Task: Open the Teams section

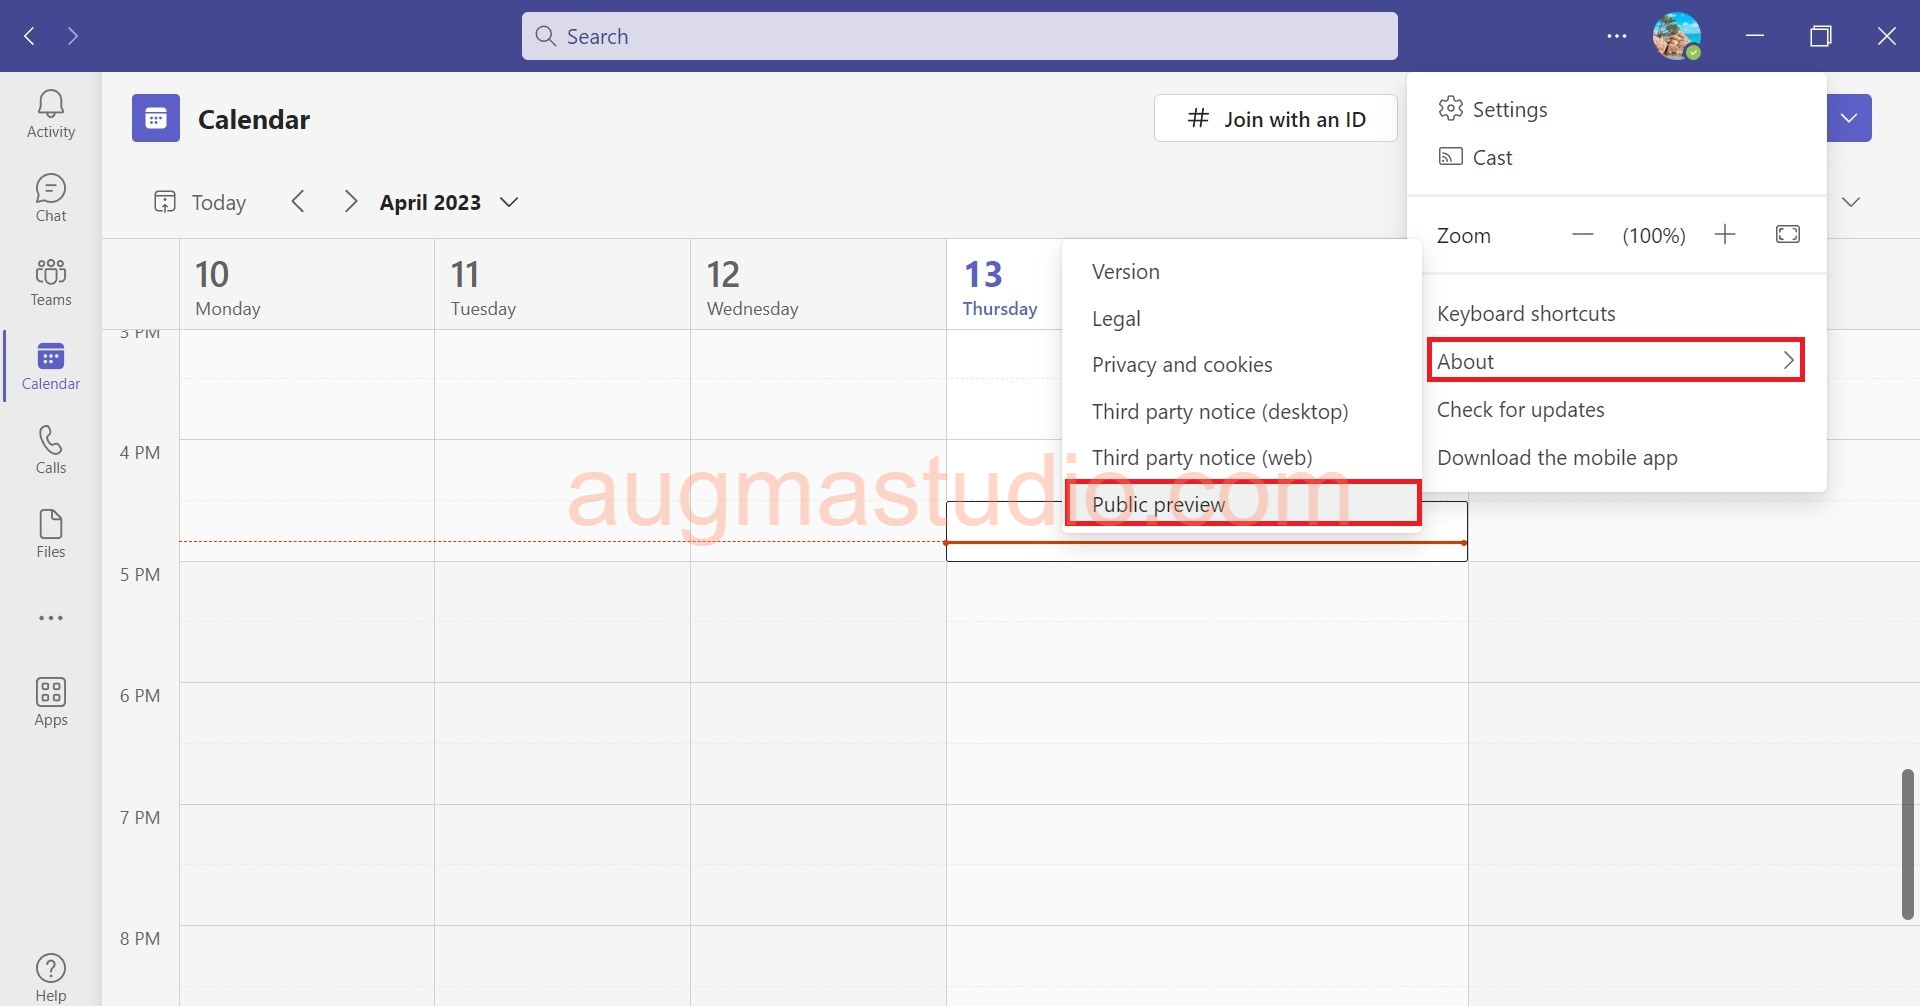Action: click(50, 280)
